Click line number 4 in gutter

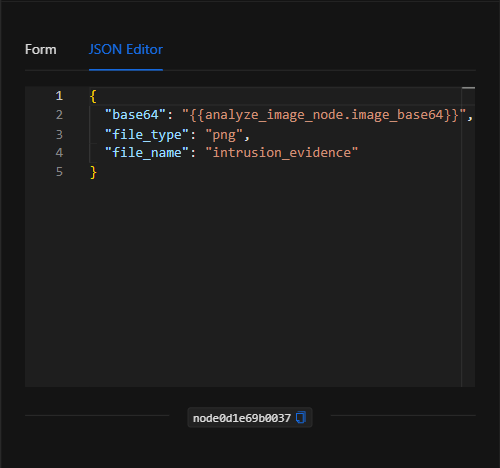pos(59,153)
